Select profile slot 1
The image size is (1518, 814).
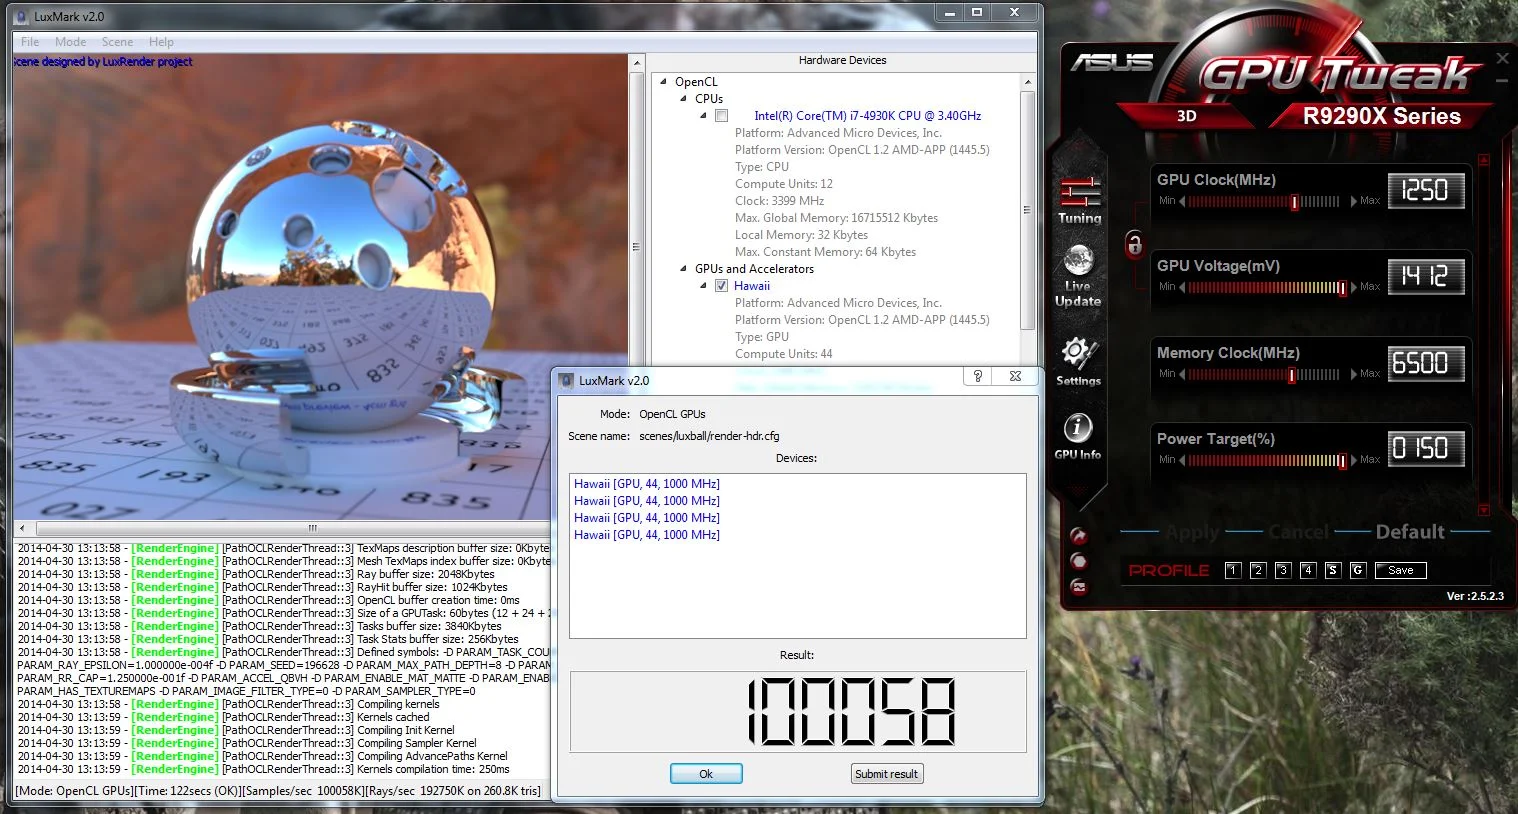(x=1233, y=570)
